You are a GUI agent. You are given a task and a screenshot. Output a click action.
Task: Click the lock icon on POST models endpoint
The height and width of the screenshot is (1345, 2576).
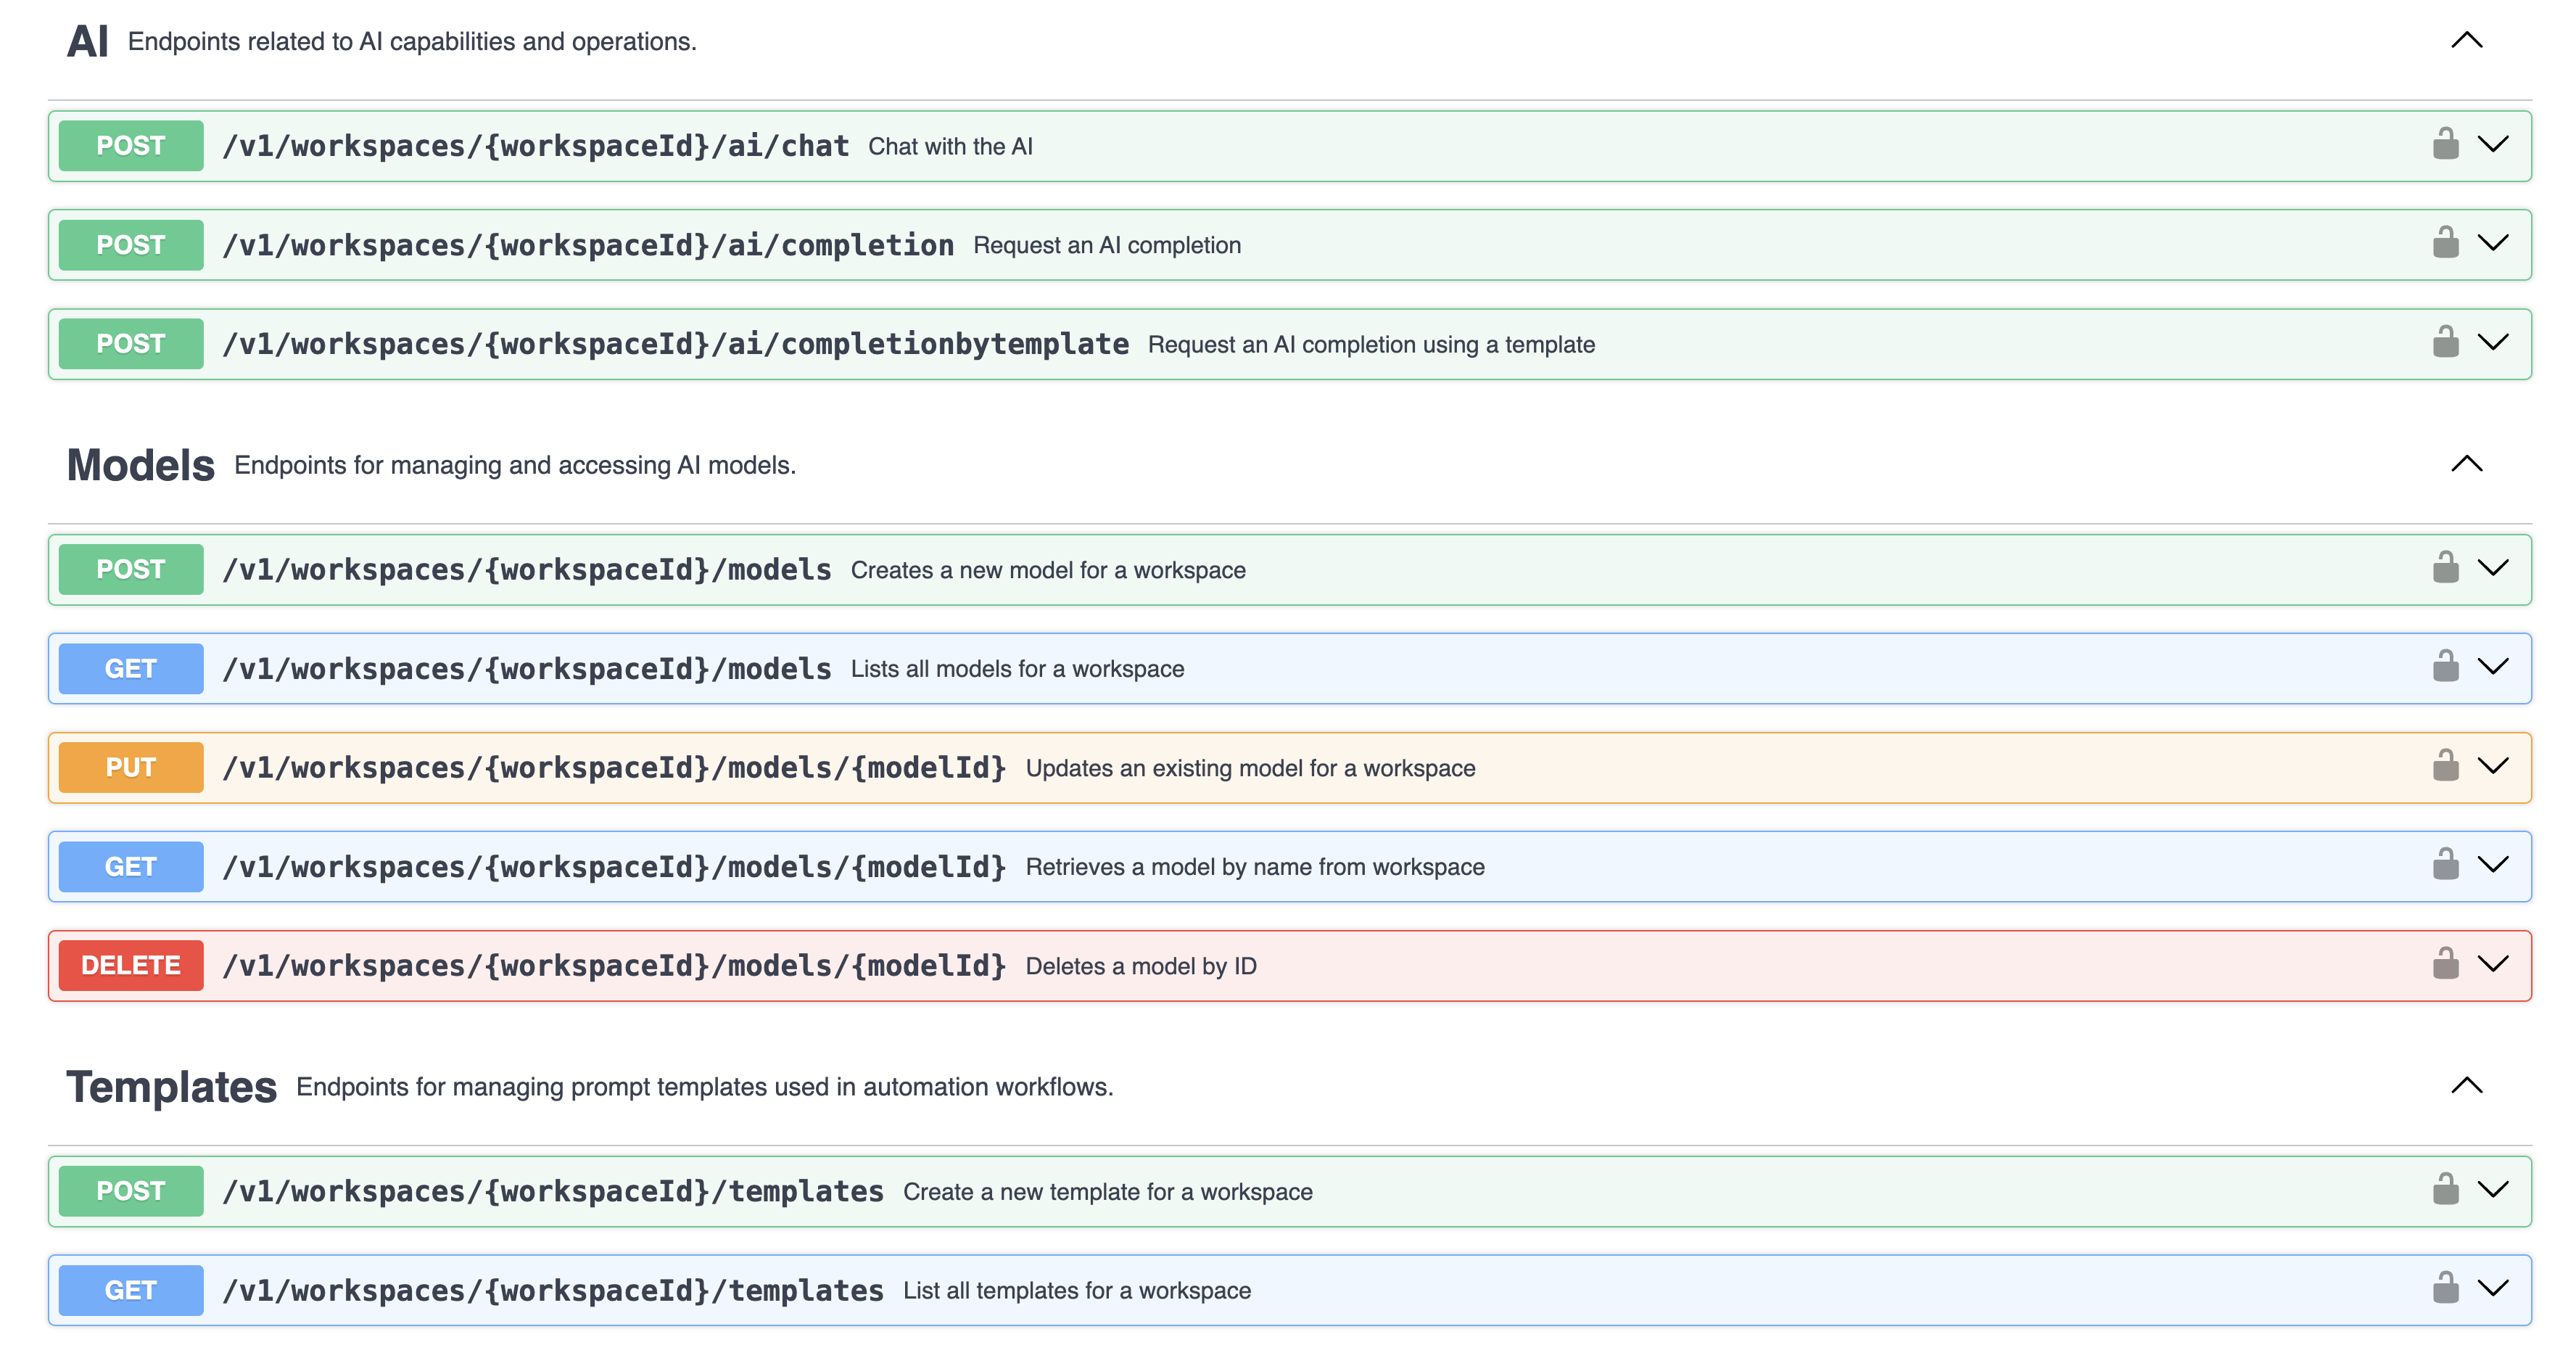point(2446,567)
